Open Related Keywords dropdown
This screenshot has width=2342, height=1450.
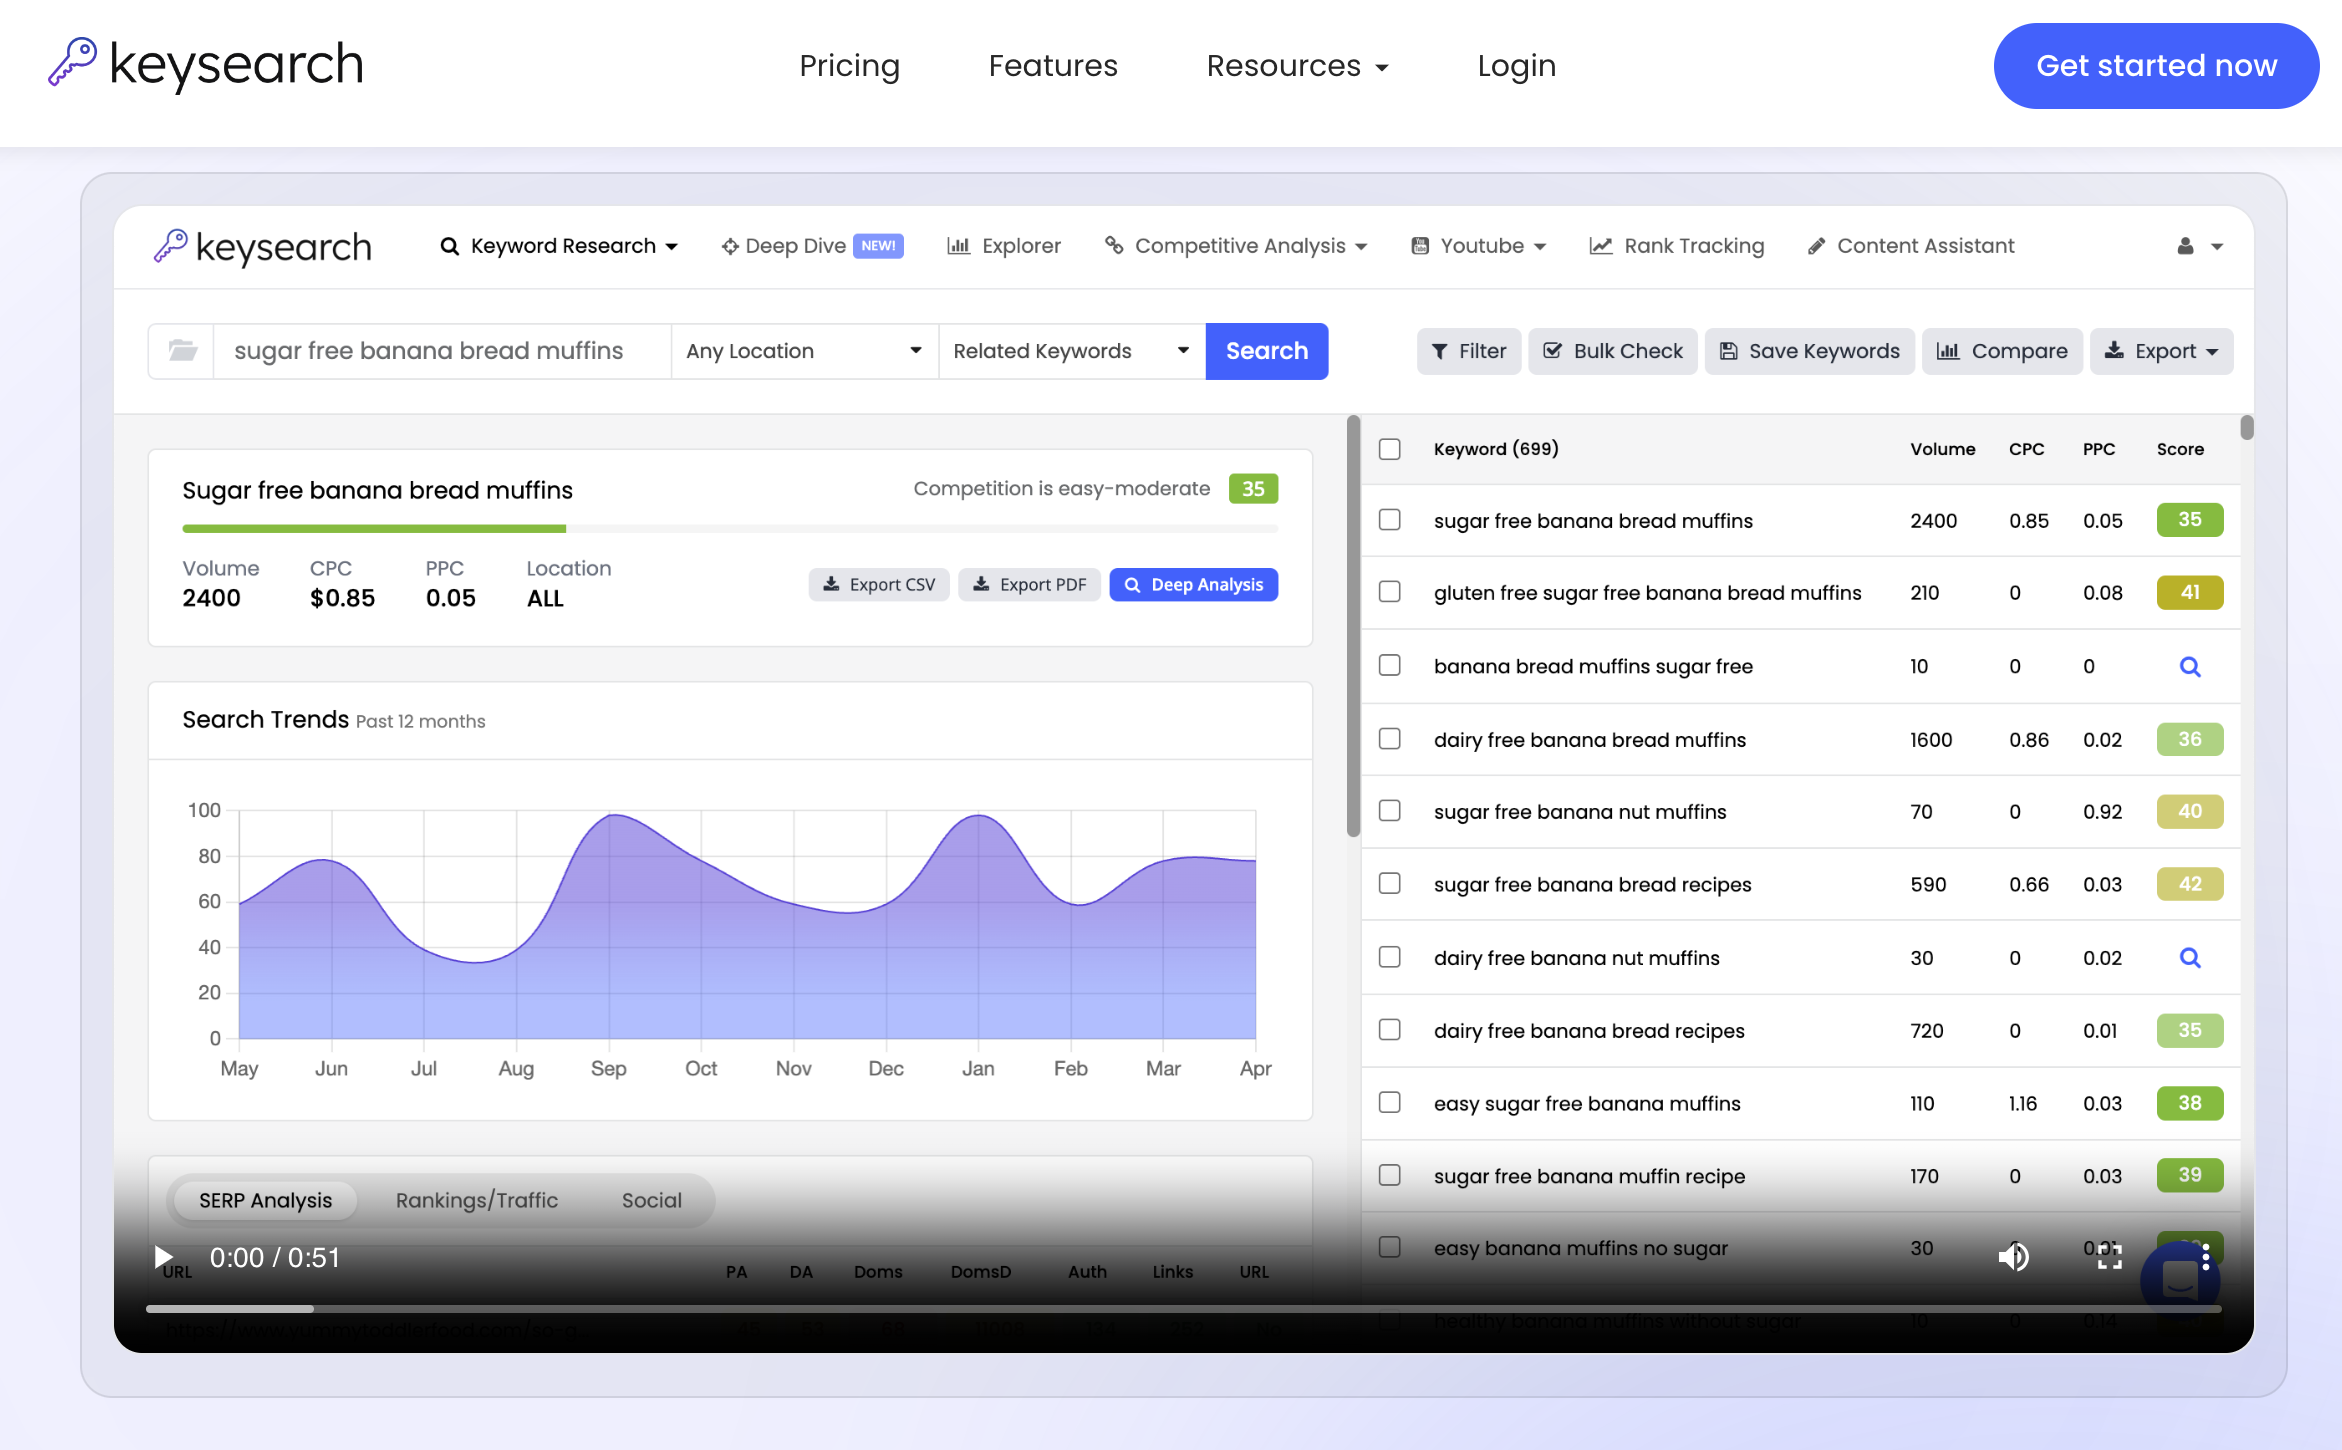tap(1072, 351)
